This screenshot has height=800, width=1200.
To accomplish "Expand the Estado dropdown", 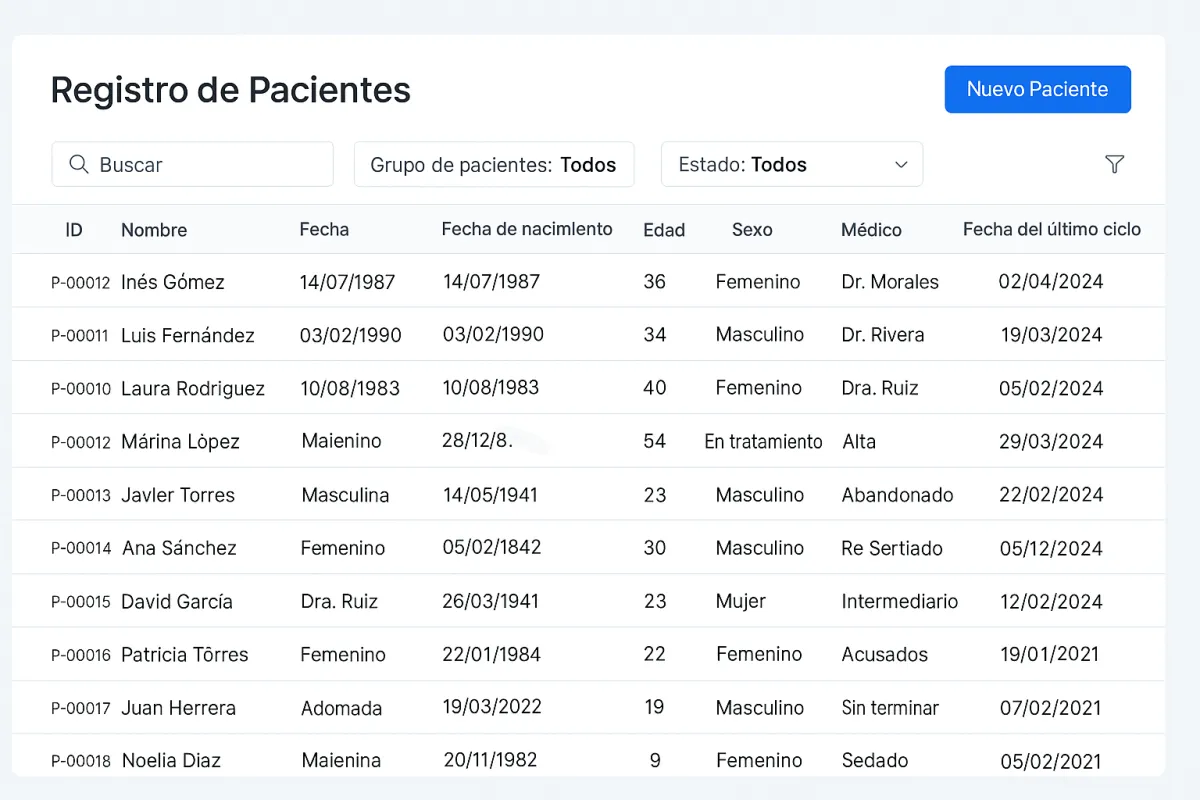I will (791, 164).
